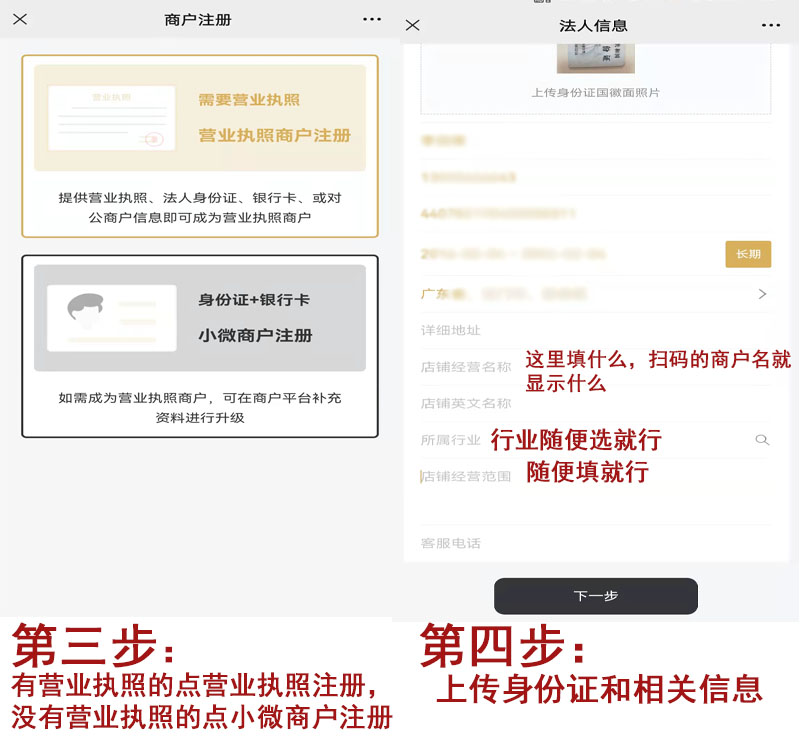The image size is (800, 750).
Task: Click the 身份证+银行卡 heading text
Action: [254, 299]
